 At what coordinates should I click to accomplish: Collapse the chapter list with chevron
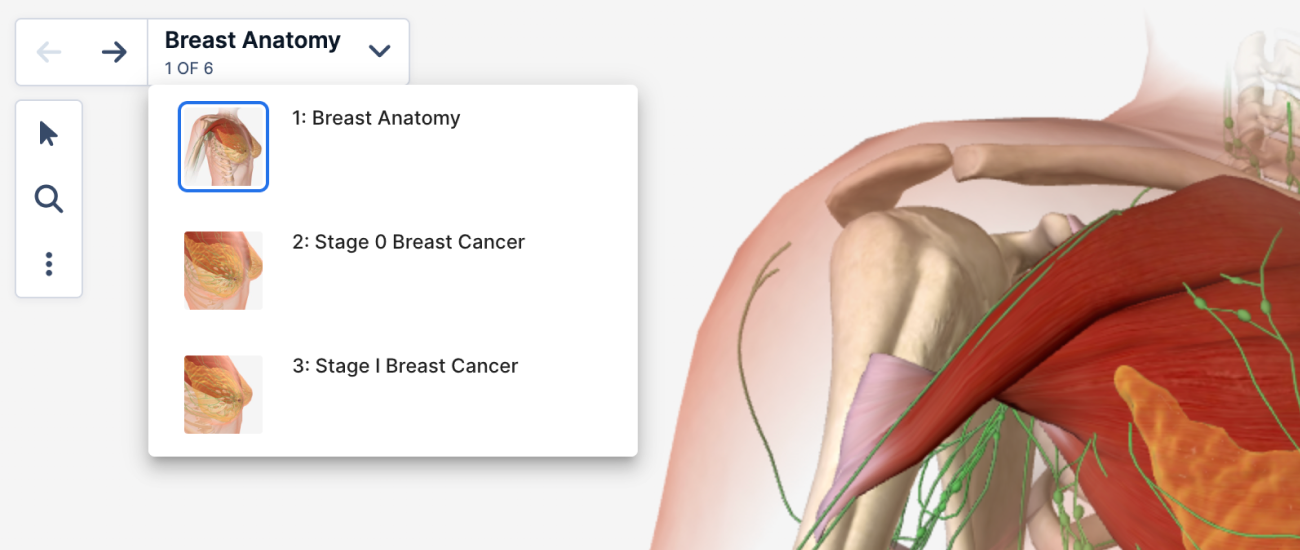tap(379, 51)
